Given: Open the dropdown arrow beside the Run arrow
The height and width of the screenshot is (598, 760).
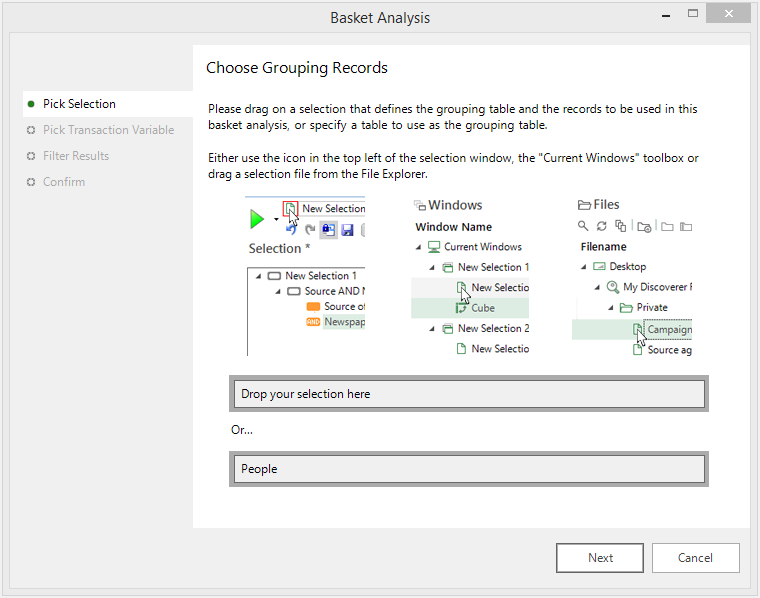Looking at the screenshot, I should 276,220.
